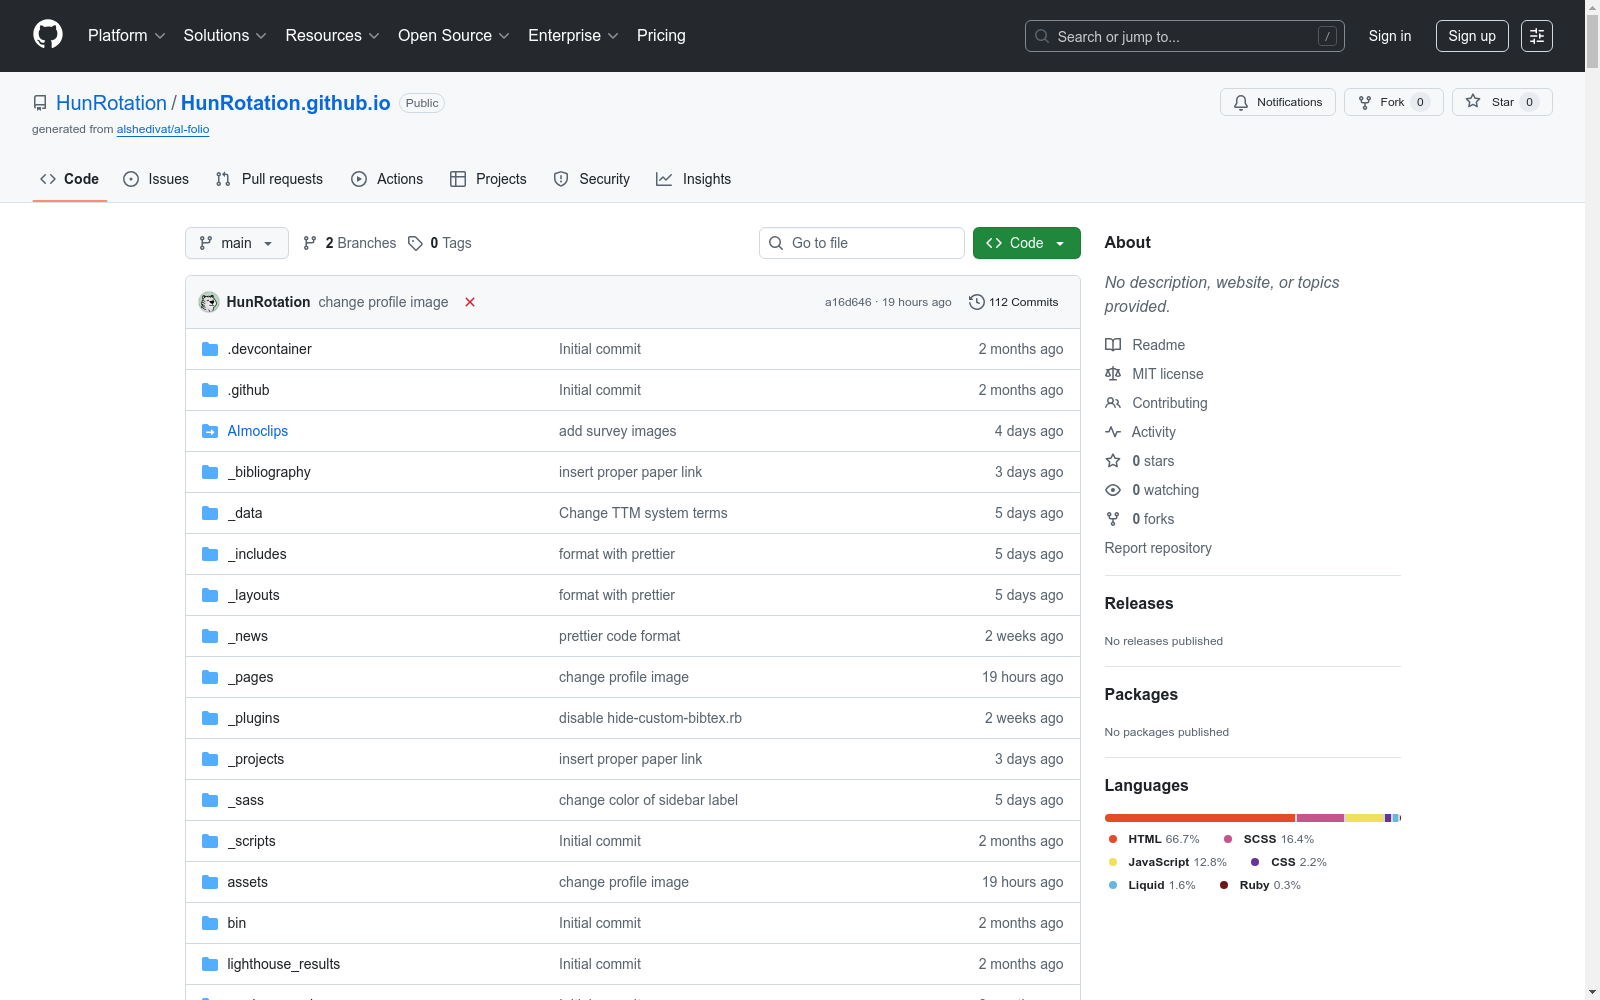Open the global navigation menu icon button
The width and height of the screenshot is (1600, 1000).
pos(1537,36)
